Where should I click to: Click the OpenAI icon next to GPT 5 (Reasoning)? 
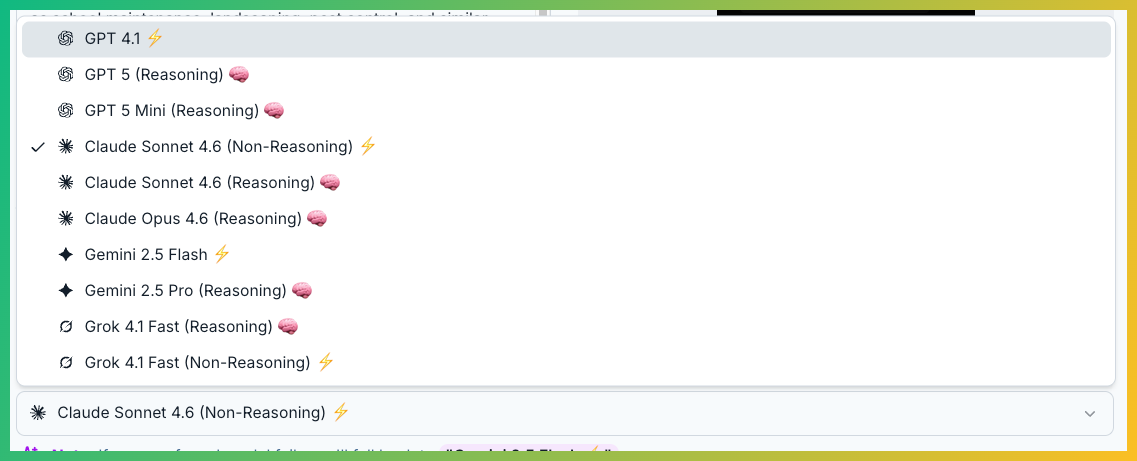[x=66, y=75]
